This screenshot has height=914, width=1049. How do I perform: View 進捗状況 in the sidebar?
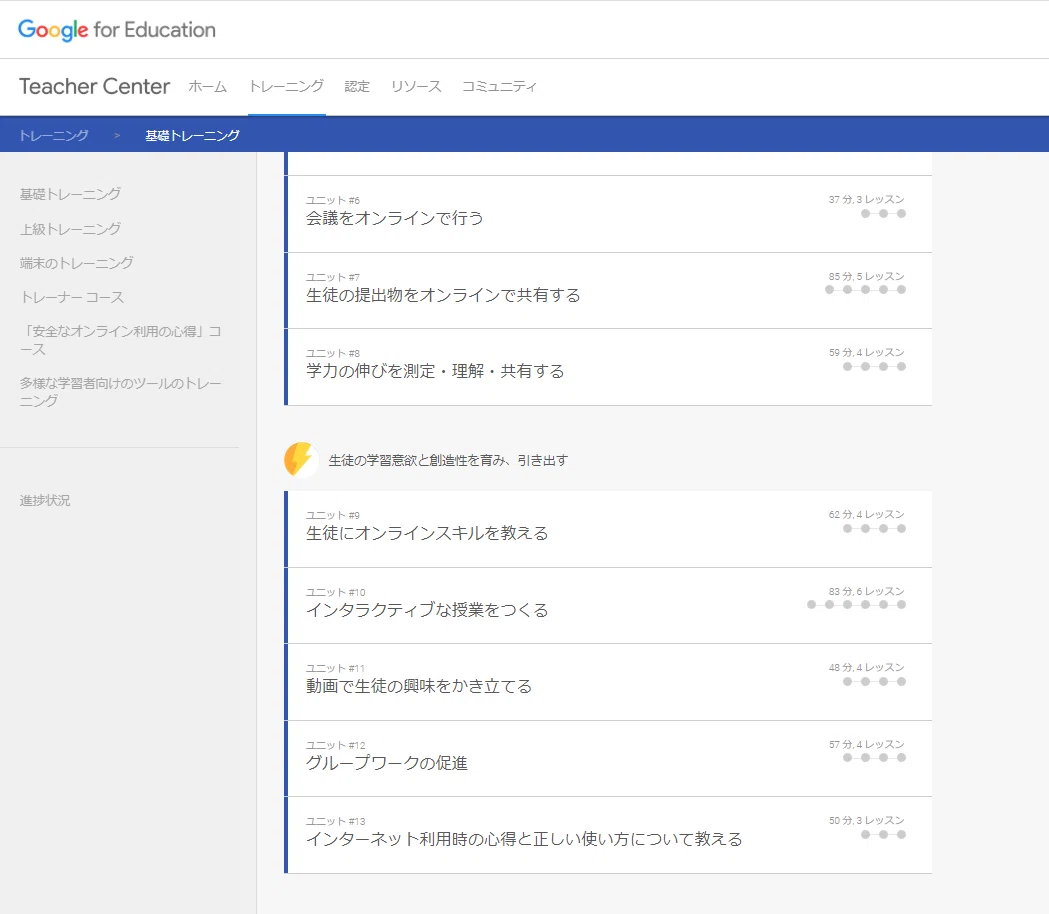pyautogui.click(x=45, y=500)
